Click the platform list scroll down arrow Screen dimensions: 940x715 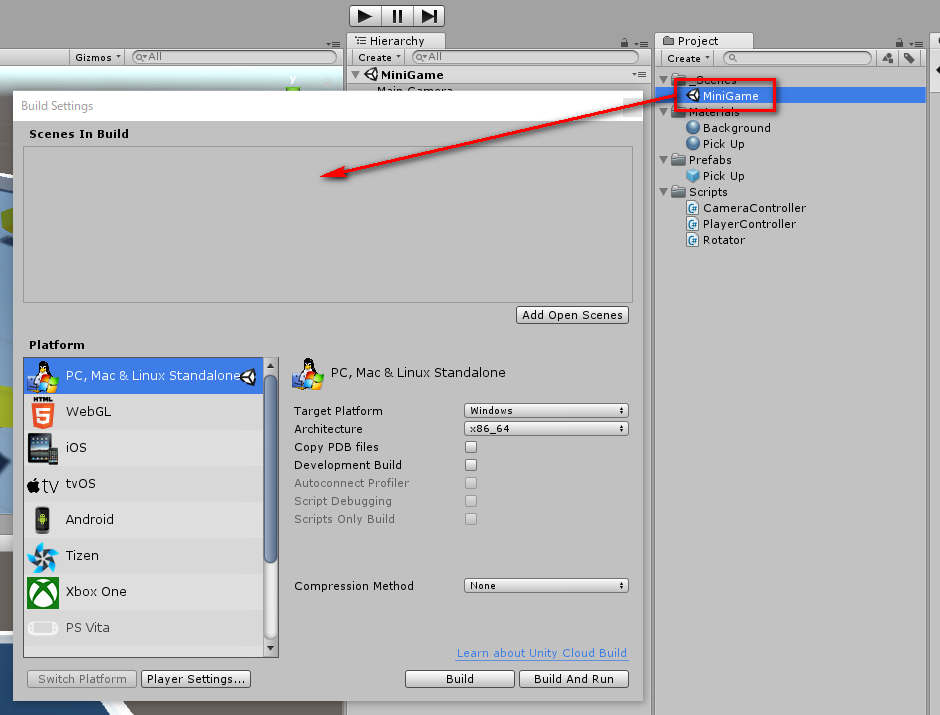pos(270,648)
